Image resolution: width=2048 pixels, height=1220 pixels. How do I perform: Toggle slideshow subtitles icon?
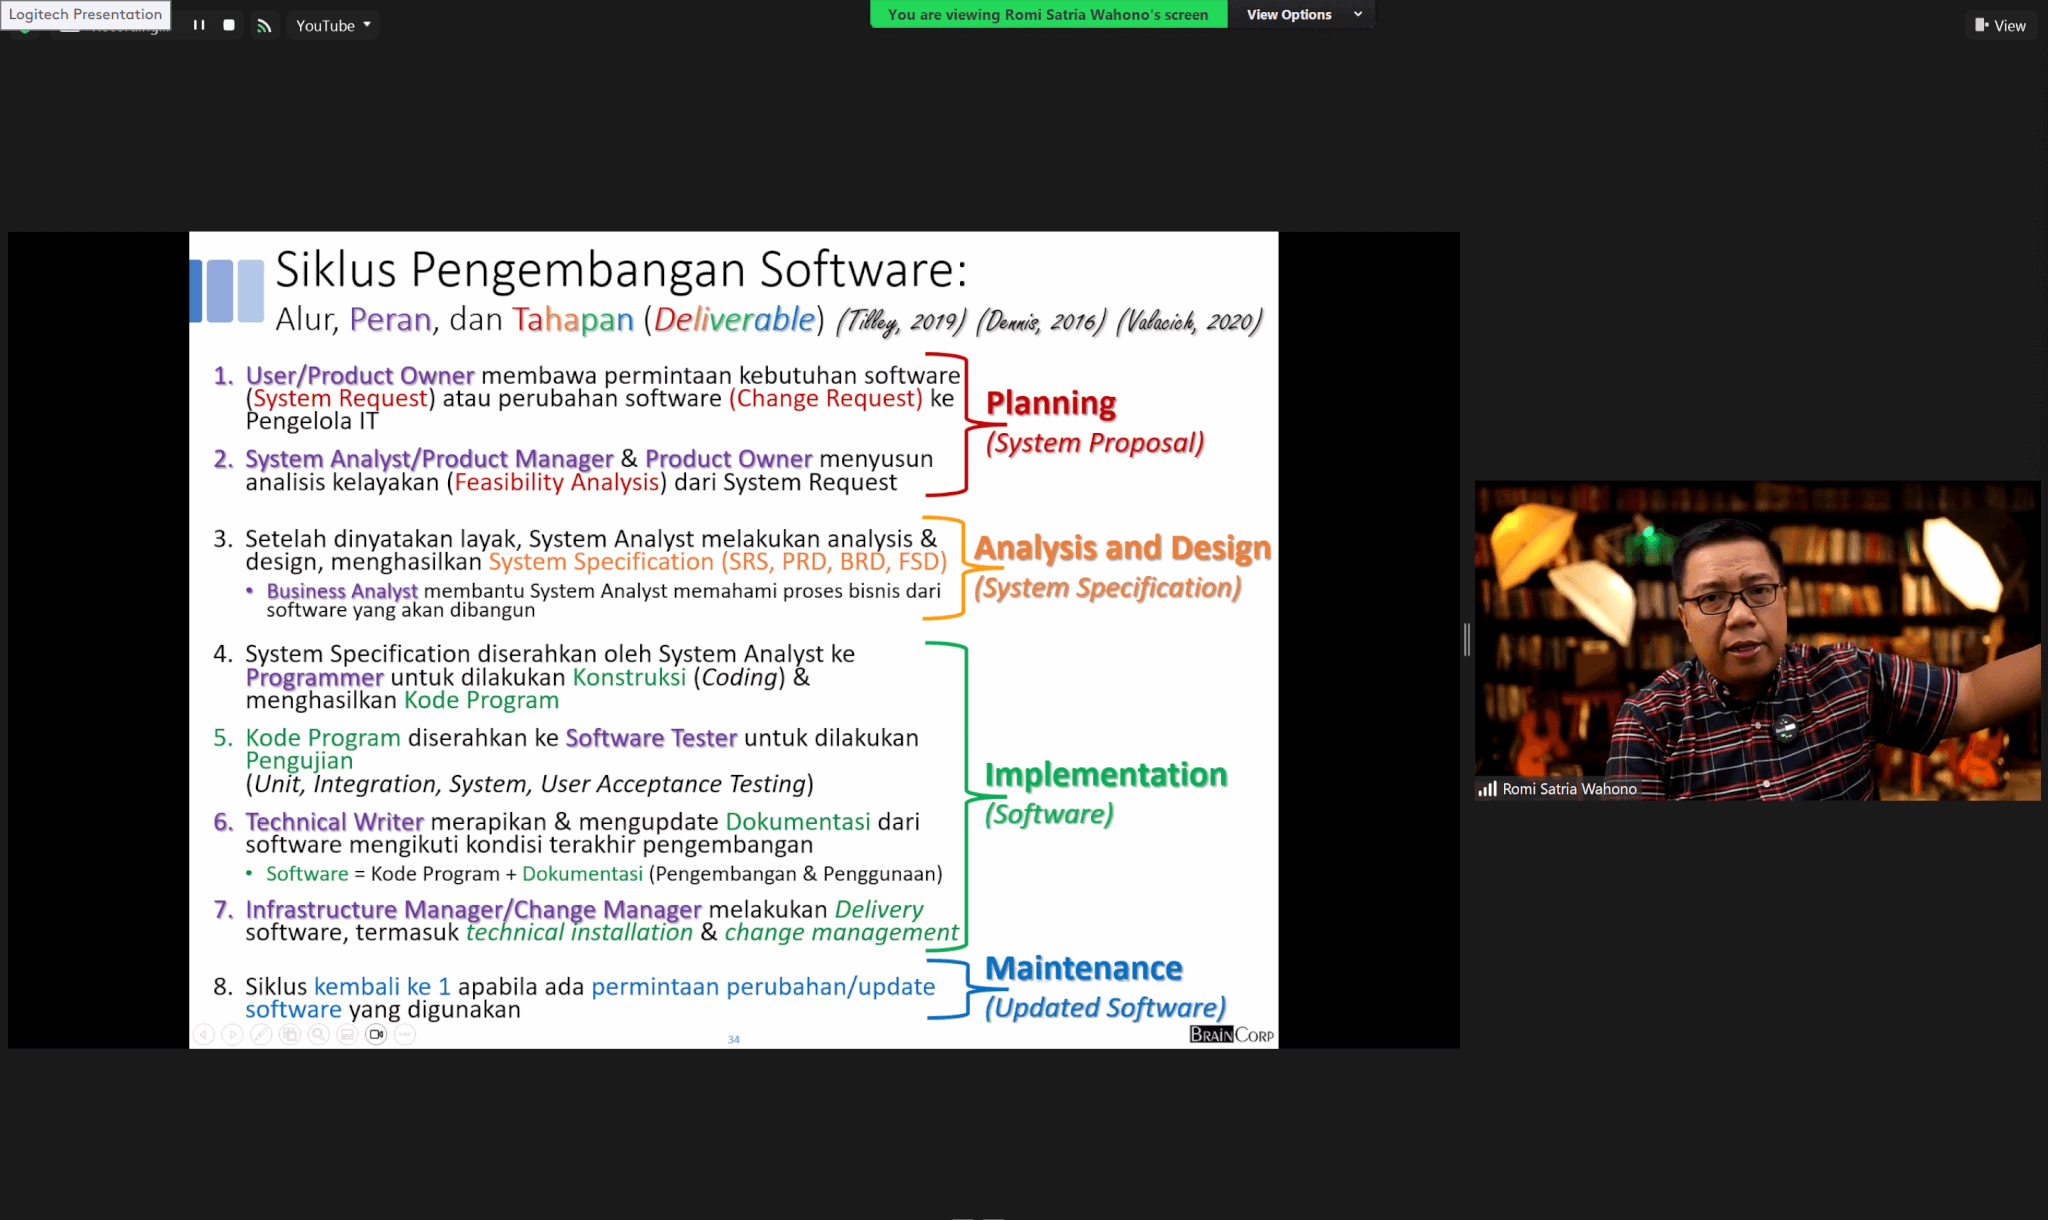347,1034
